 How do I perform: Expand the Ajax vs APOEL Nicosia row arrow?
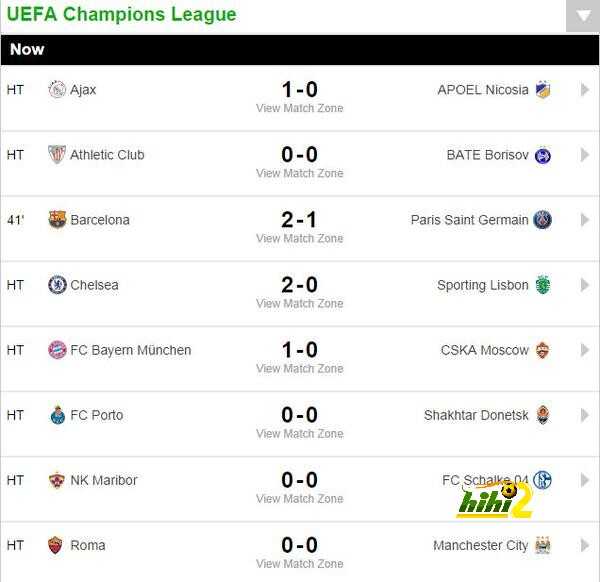584,90
